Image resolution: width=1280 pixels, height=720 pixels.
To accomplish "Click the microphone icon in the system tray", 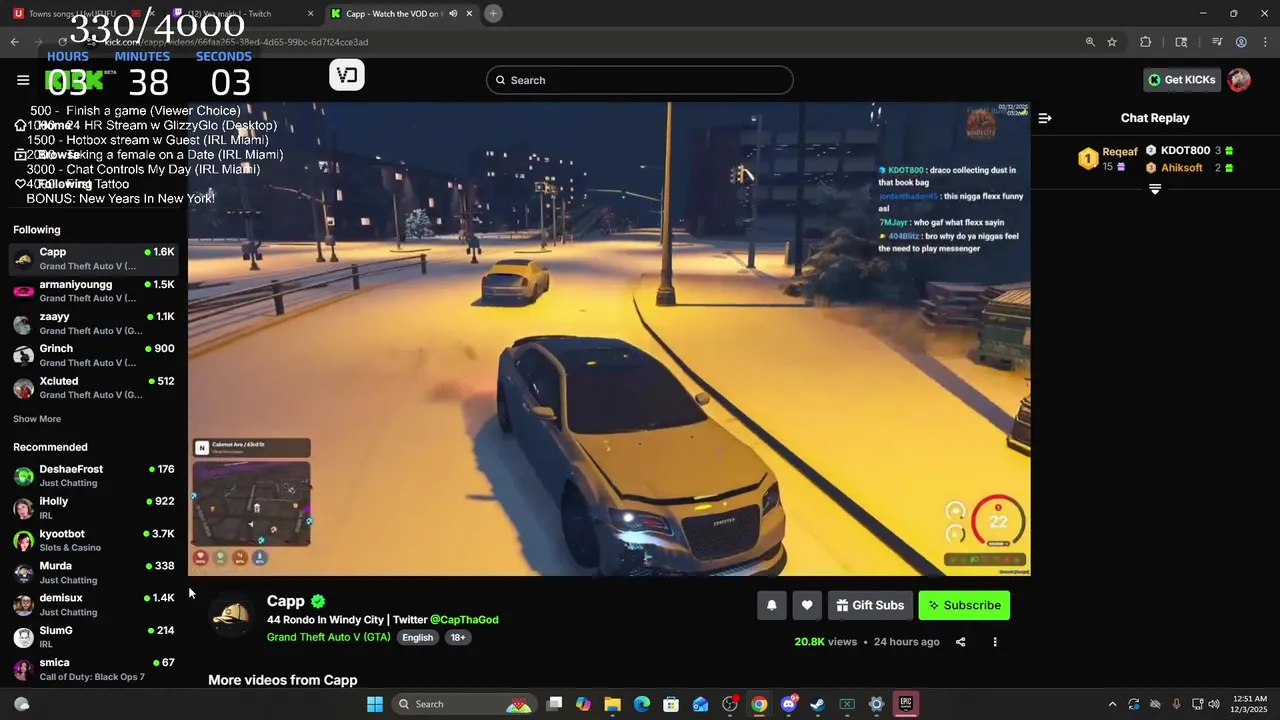I will tap(1176, 704).
